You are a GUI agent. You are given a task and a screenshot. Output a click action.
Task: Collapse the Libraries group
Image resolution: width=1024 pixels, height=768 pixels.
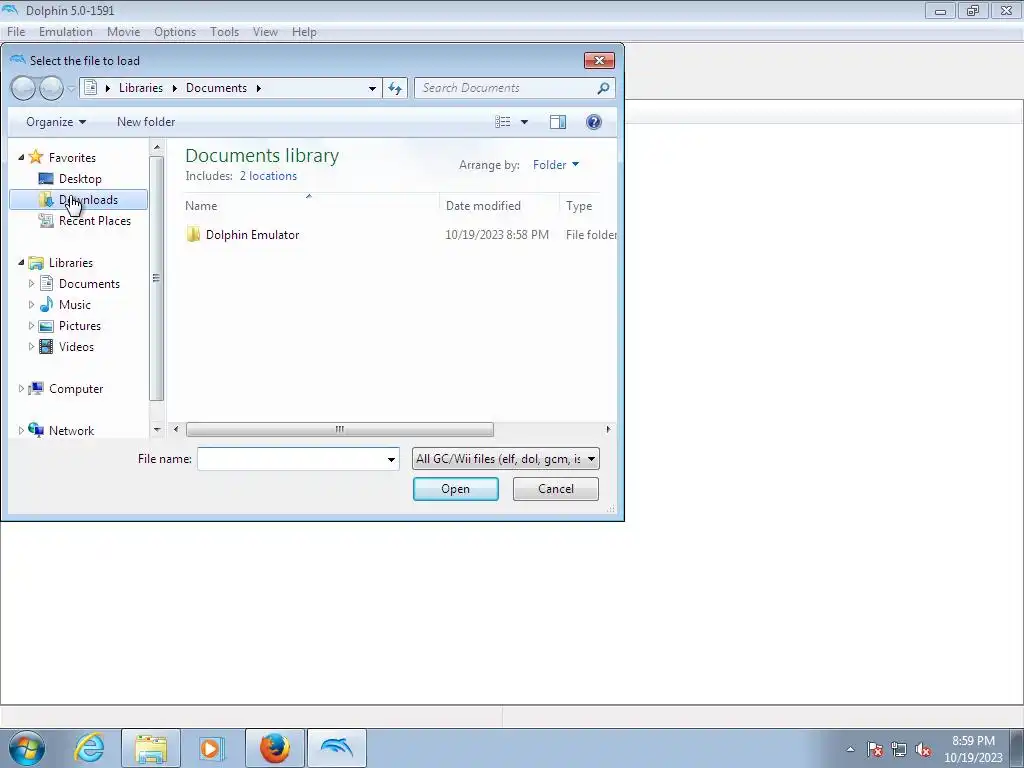pyautogui.click(x=21, y=263)
